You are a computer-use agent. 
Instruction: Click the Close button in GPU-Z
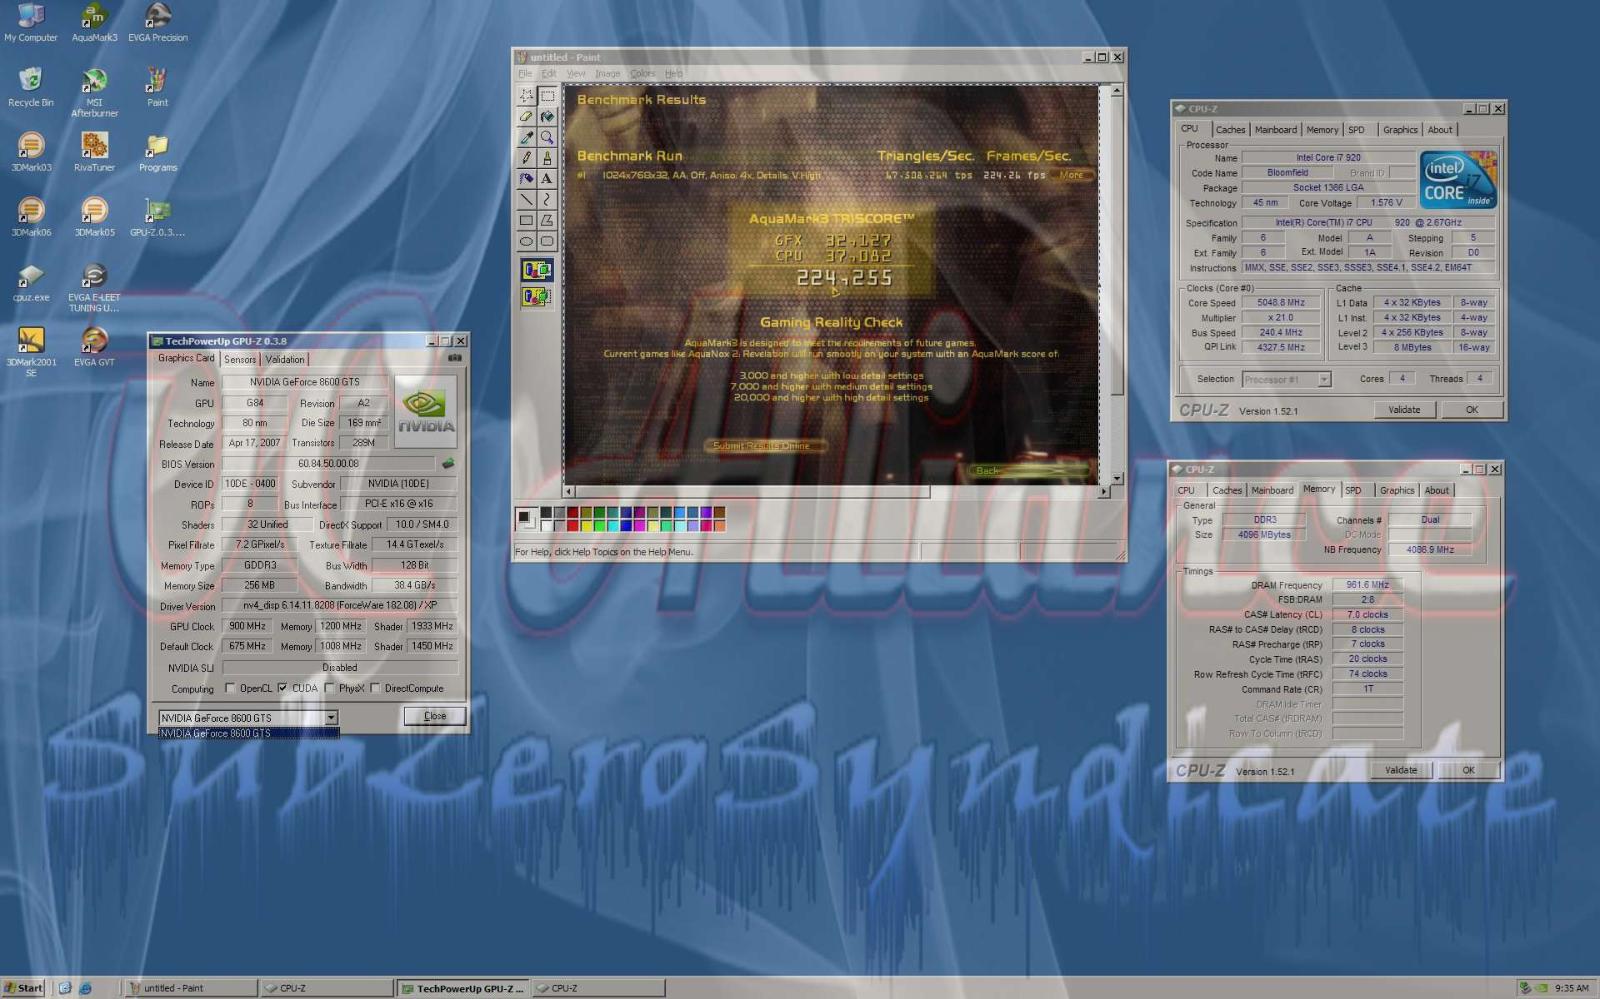click(x=435, y=716)
